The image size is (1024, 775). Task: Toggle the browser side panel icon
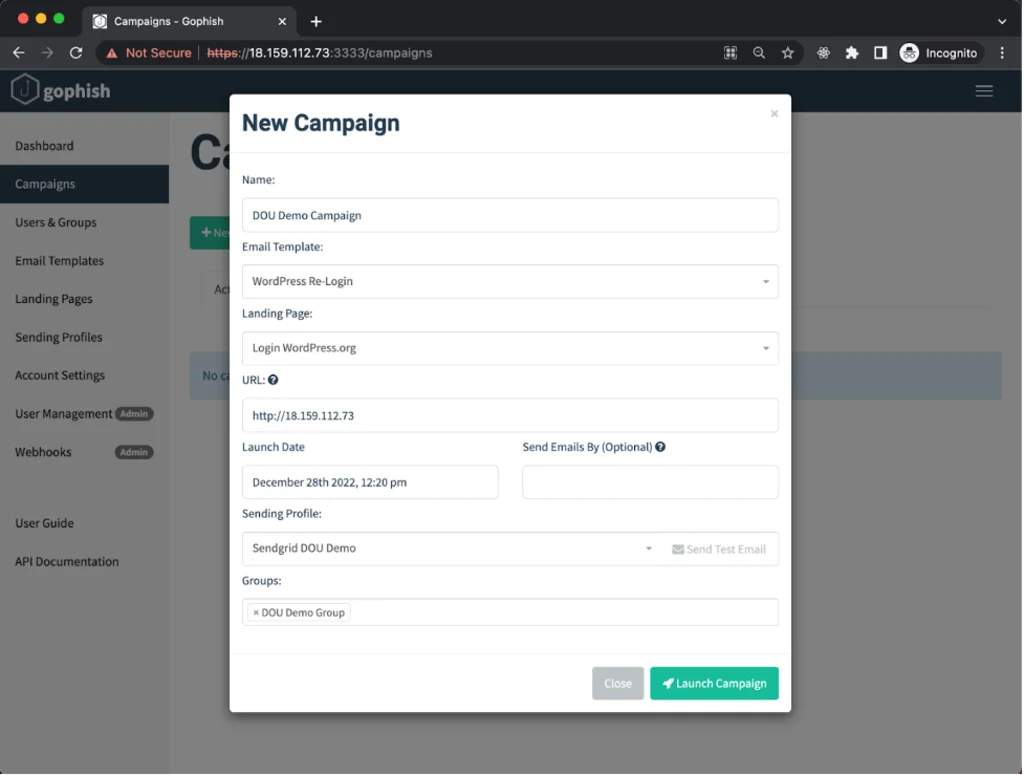coord(880,53)
